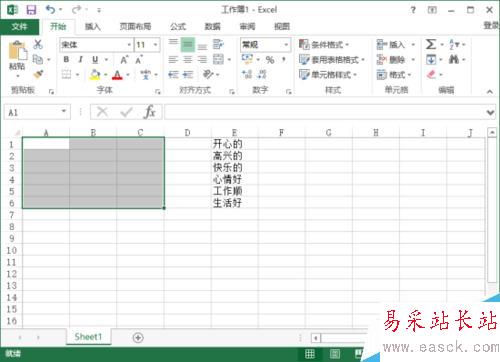
Task: Open number format dropdown 常规
Action: coord(286,45)
